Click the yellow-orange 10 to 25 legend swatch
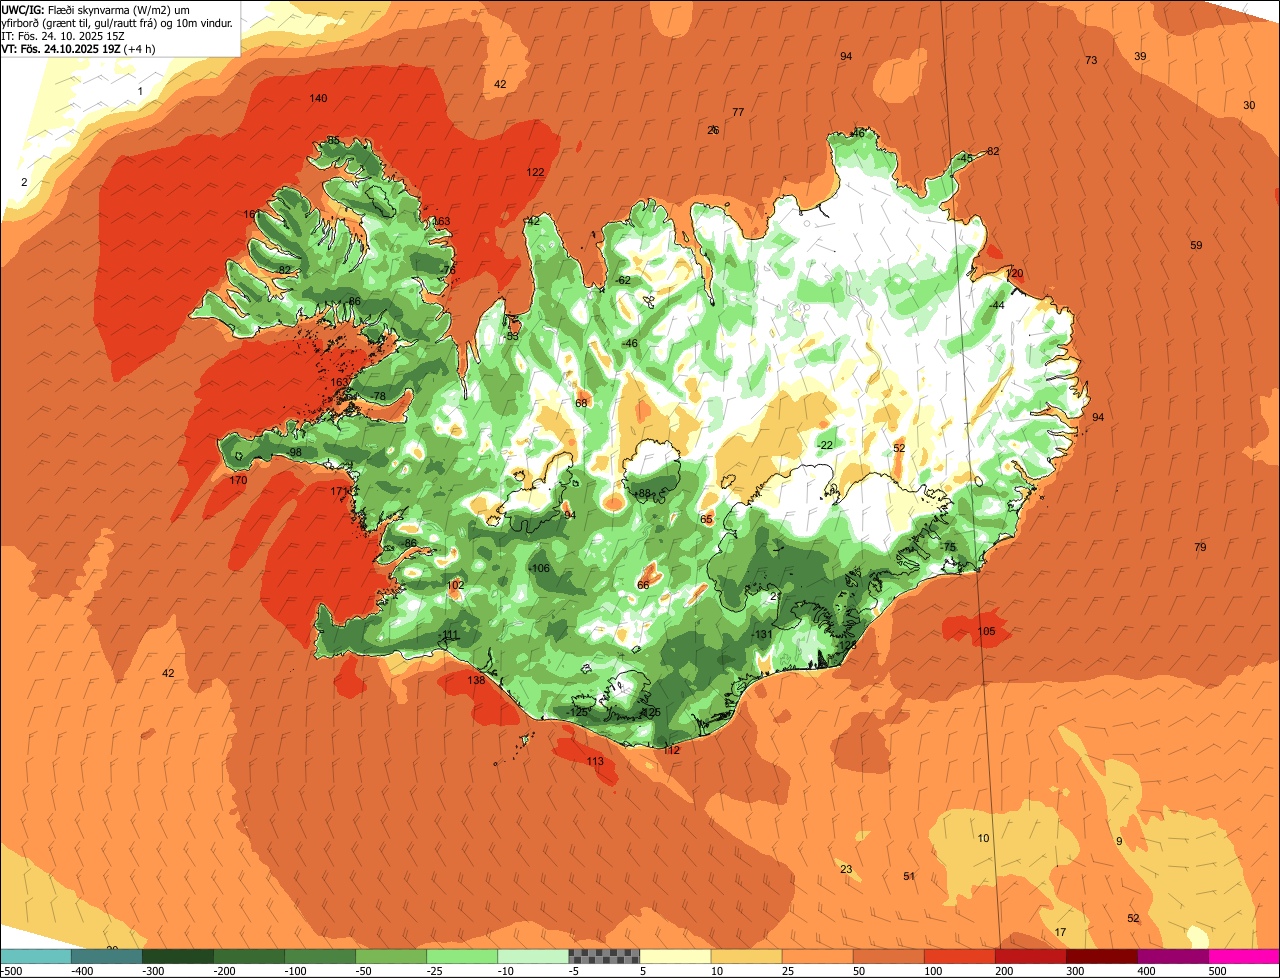The image size is (1280, 978). tap(746, 956)
